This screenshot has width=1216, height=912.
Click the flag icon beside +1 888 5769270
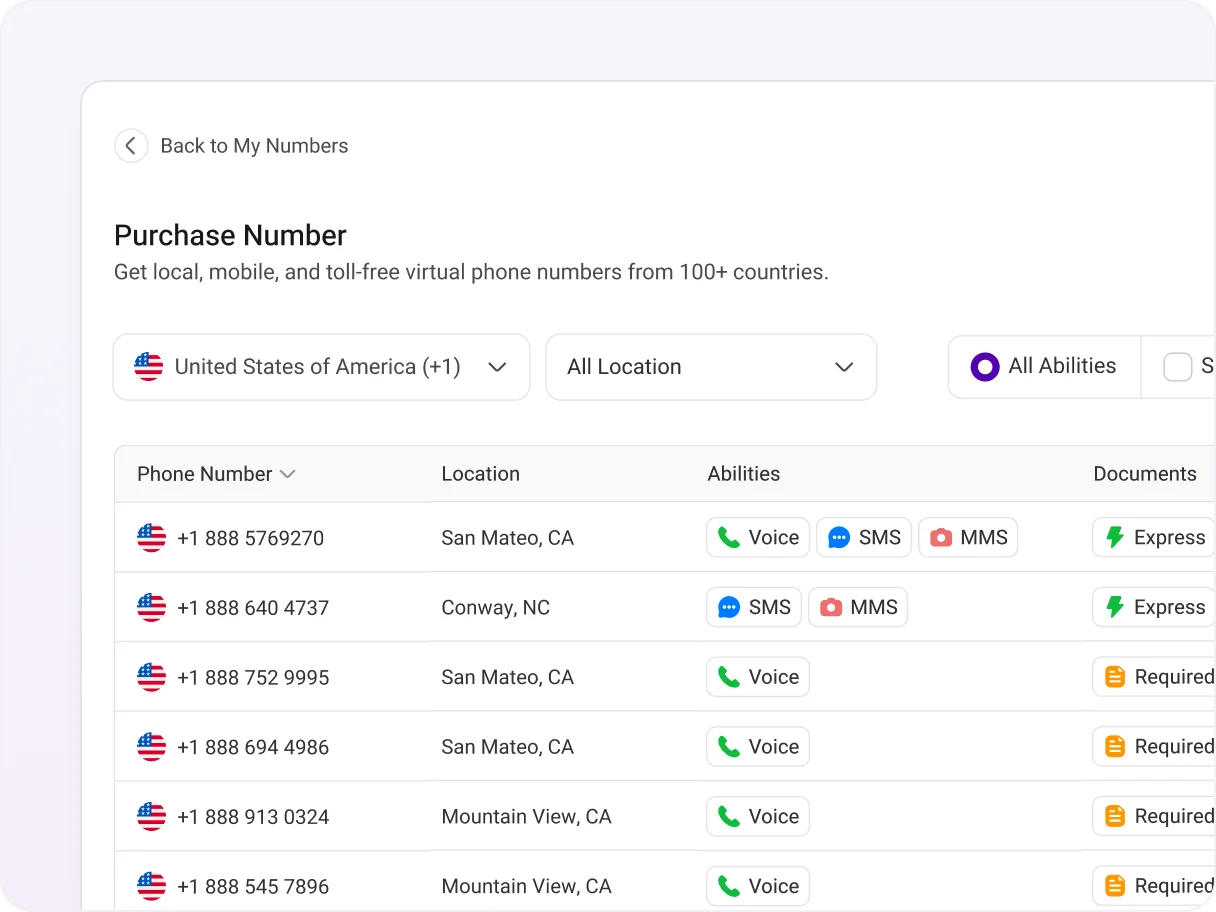click(151, 537)
